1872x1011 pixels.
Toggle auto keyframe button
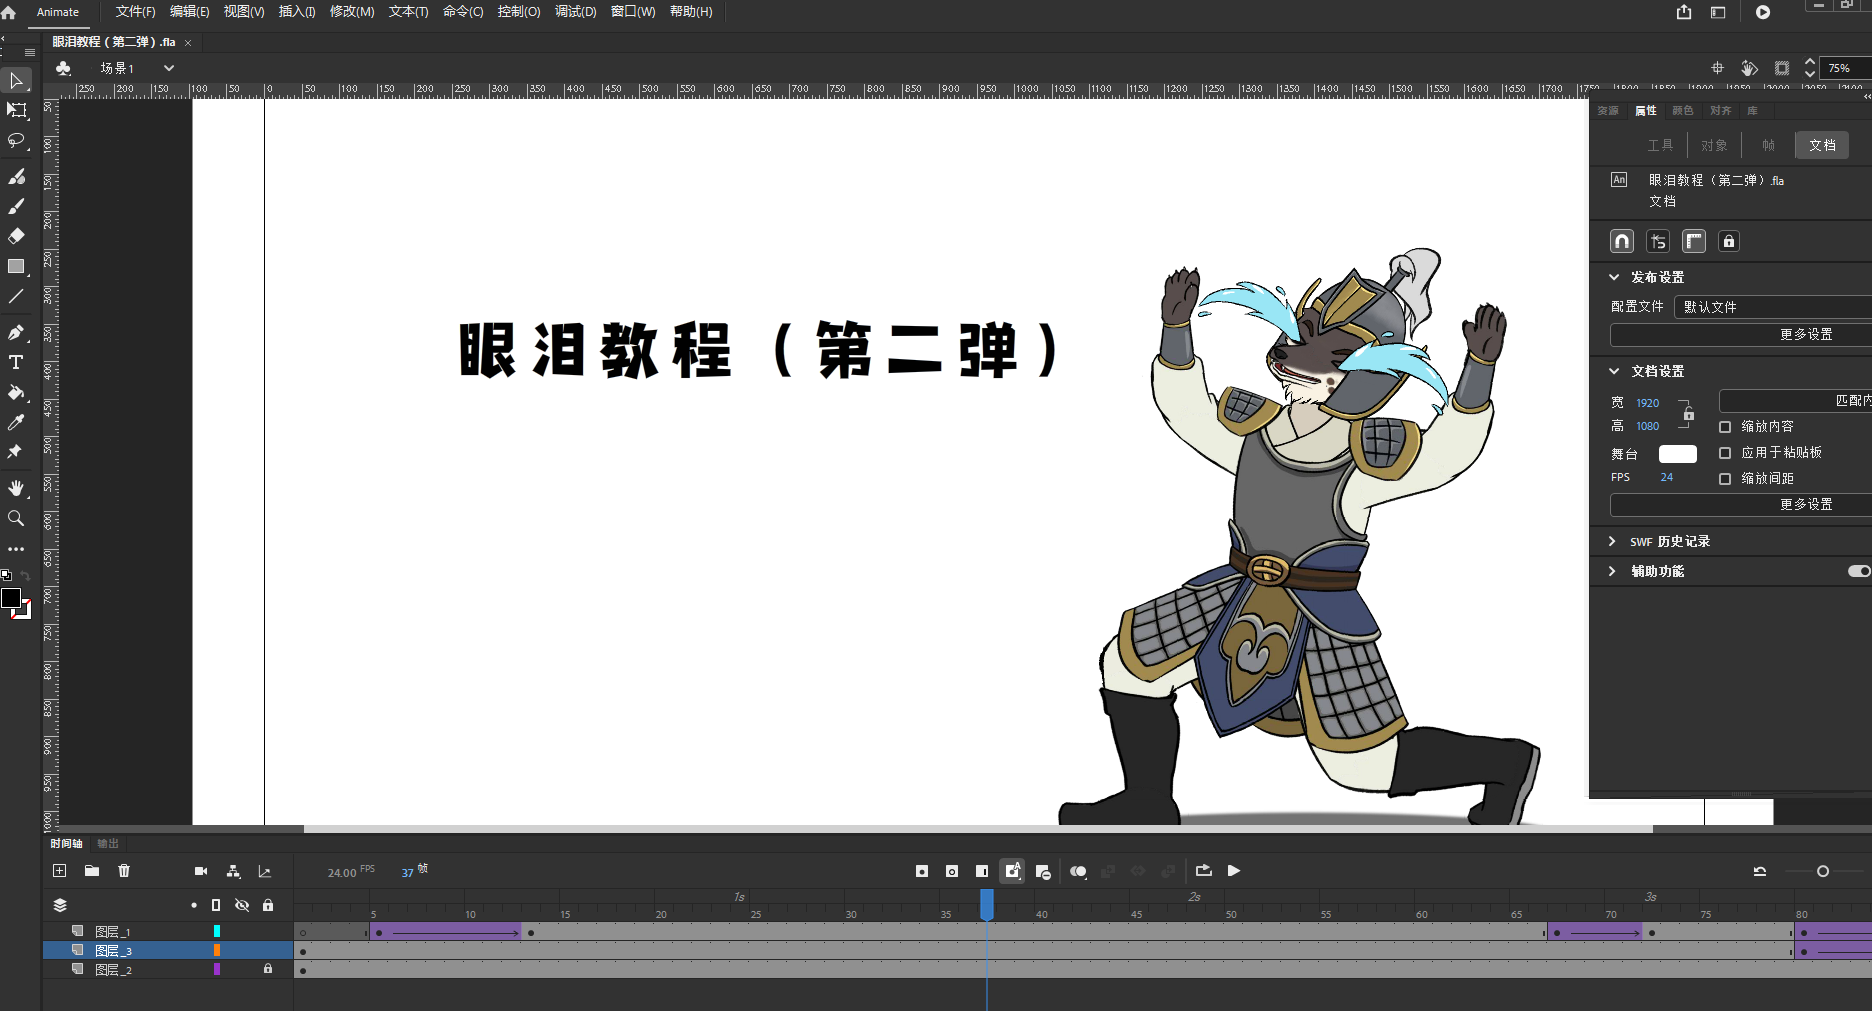[x=1012, y=871]
